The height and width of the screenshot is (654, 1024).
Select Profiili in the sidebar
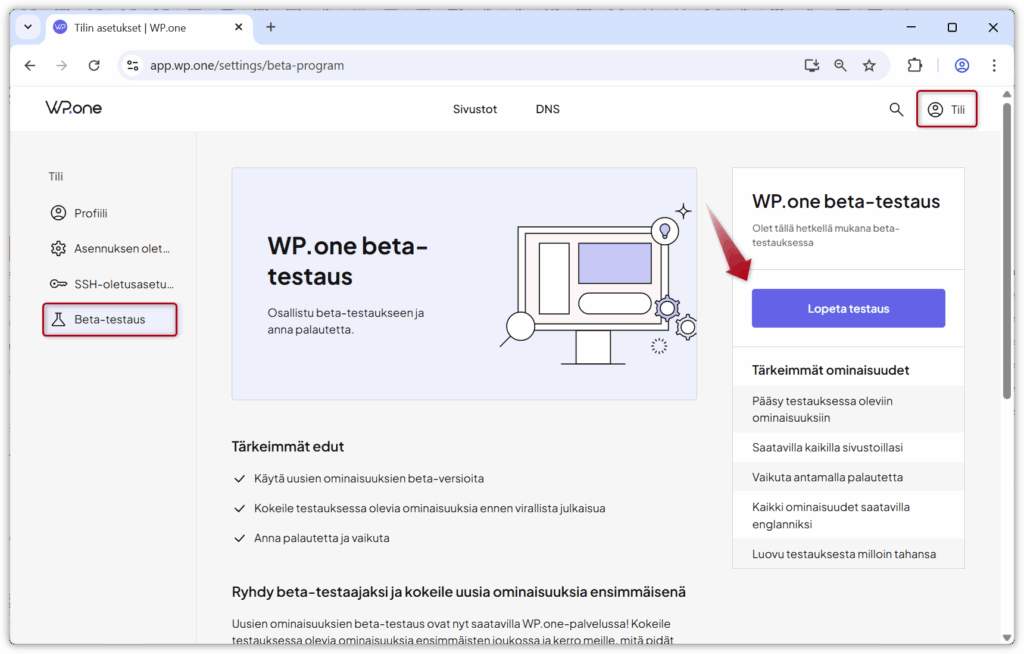click(90, 213)
